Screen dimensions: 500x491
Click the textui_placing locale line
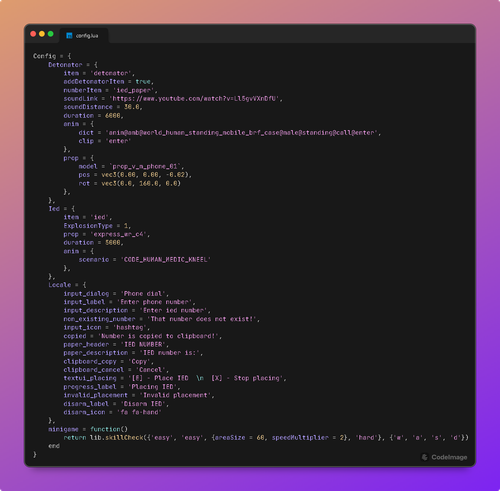(175, 378)
